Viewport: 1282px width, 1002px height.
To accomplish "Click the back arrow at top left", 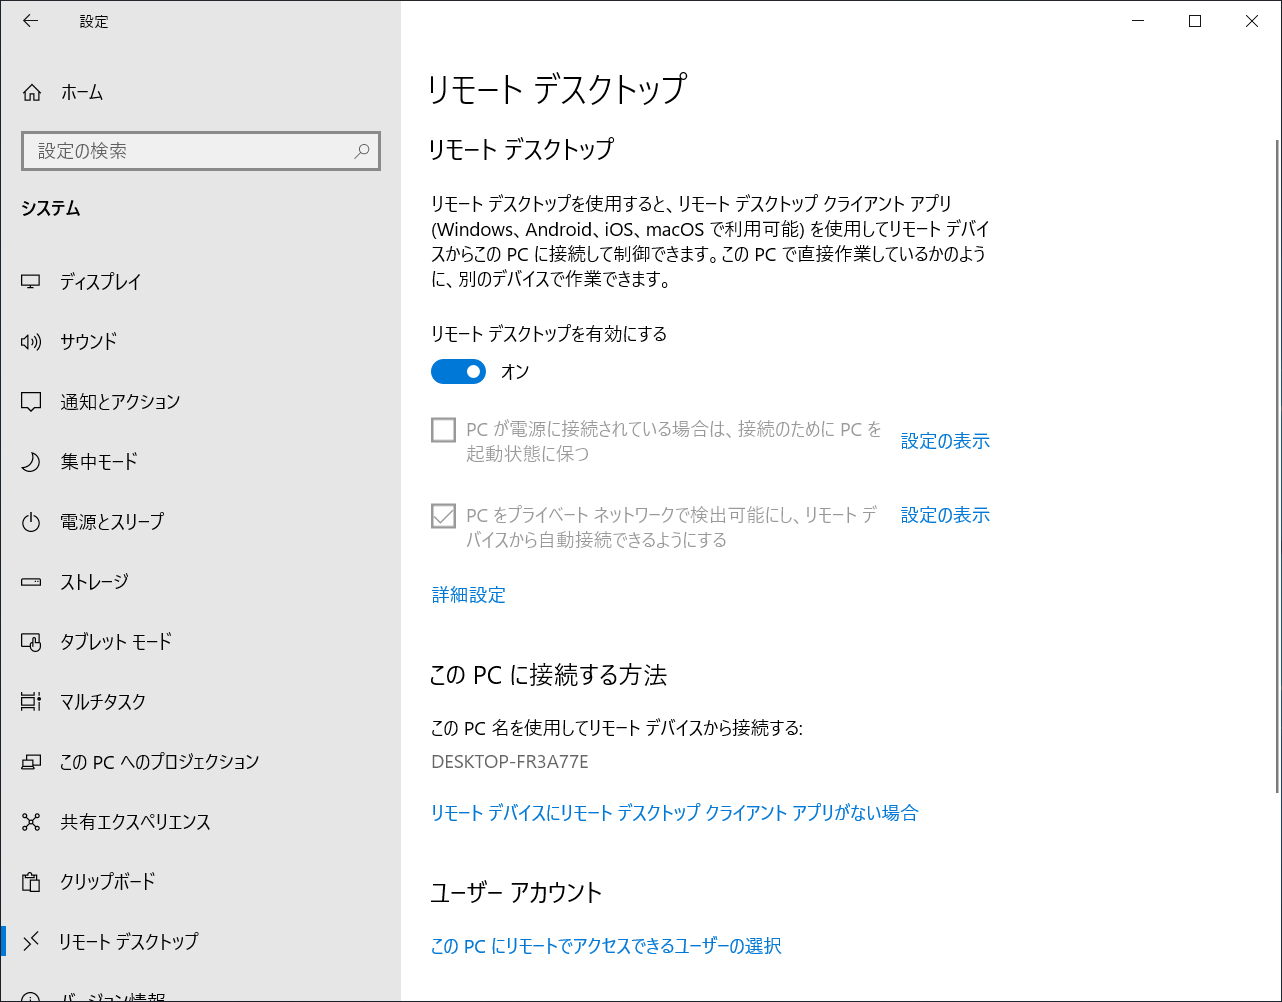I will [x=30, y=21].
